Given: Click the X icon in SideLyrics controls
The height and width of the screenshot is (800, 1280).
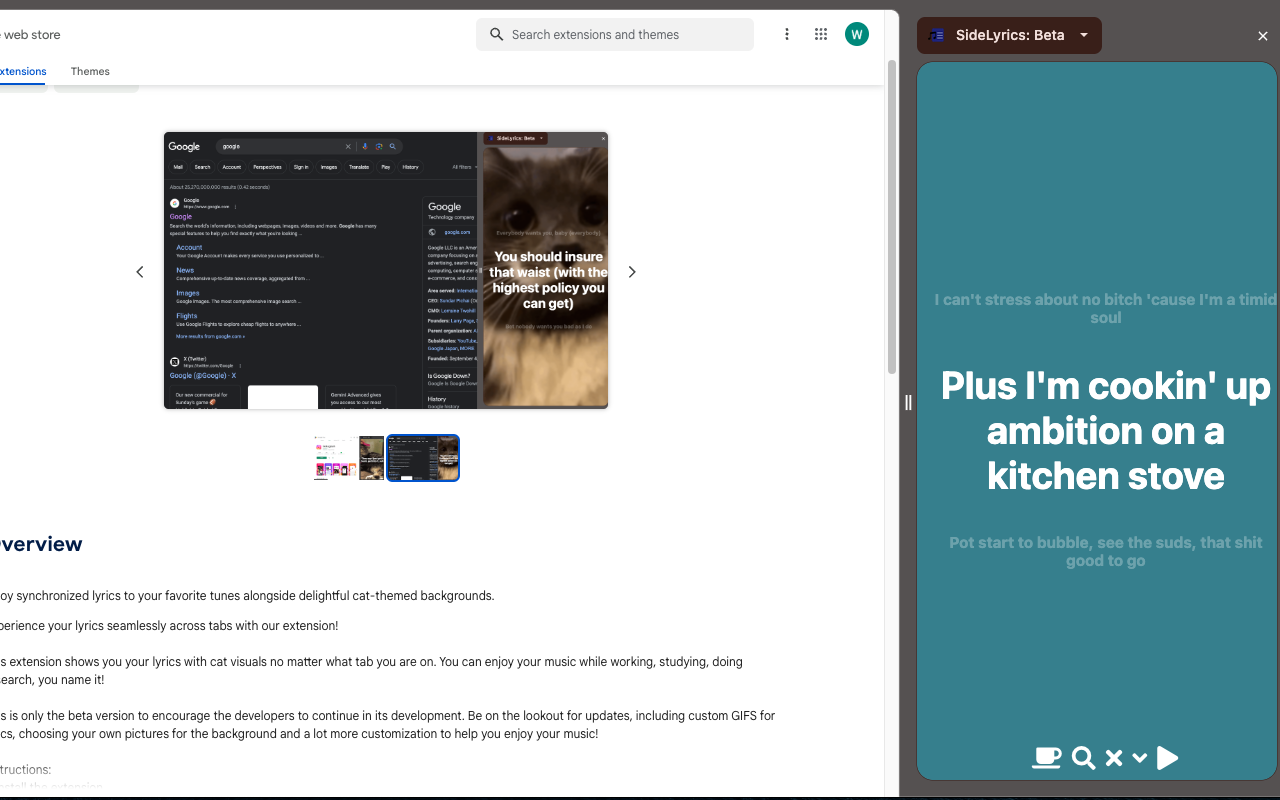Looking at the screenshot, I should (1114, 758).
